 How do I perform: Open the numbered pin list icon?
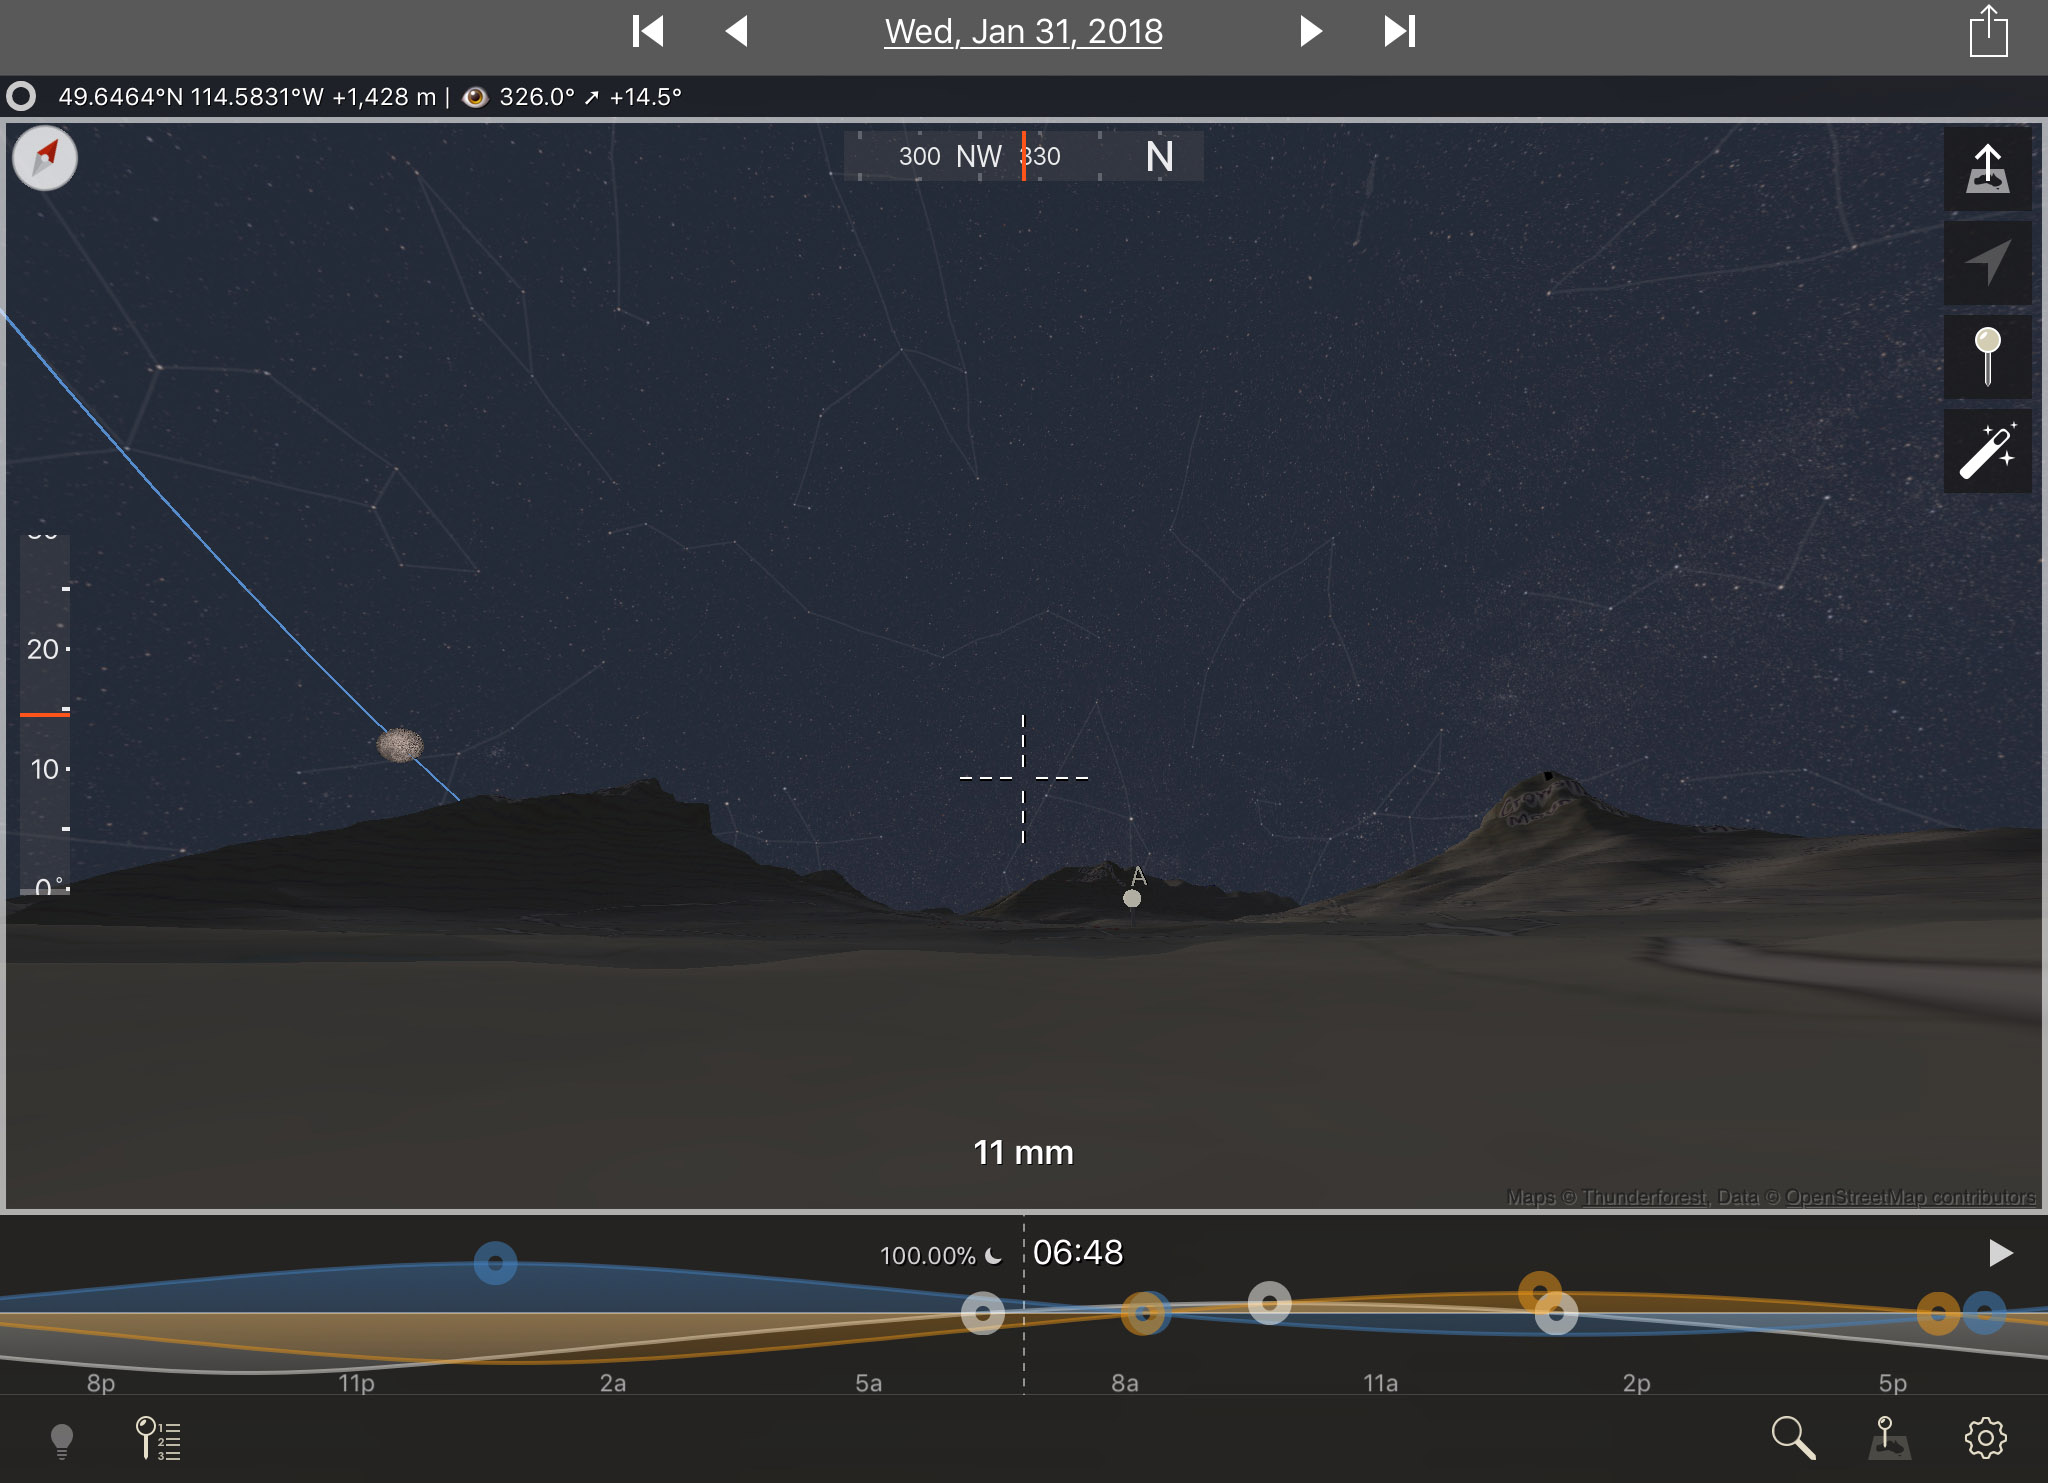158,1439
